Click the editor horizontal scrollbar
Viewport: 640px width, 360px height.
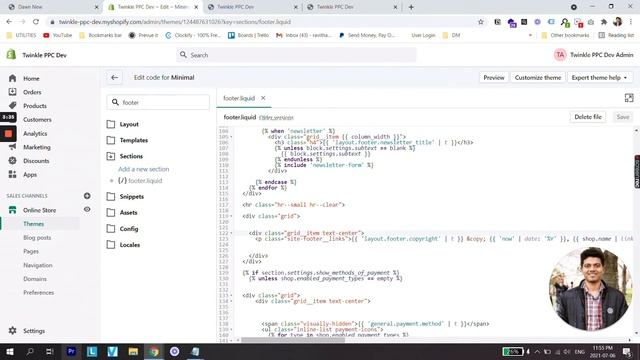pyautogui.click(x=293, y=340)
